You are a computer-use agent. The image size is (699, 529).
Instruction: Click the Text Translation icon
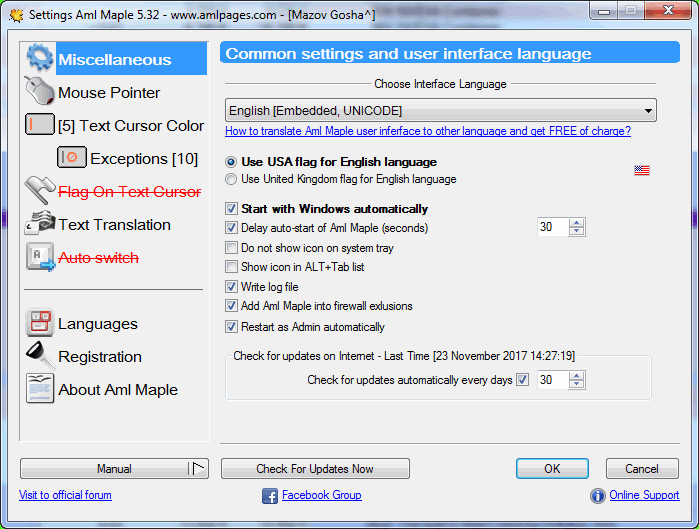[x=40, y=223]
